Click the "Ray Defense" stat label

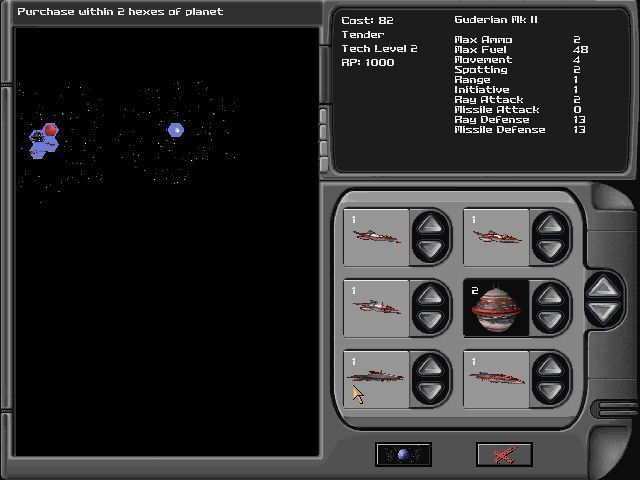pos(492,120)
